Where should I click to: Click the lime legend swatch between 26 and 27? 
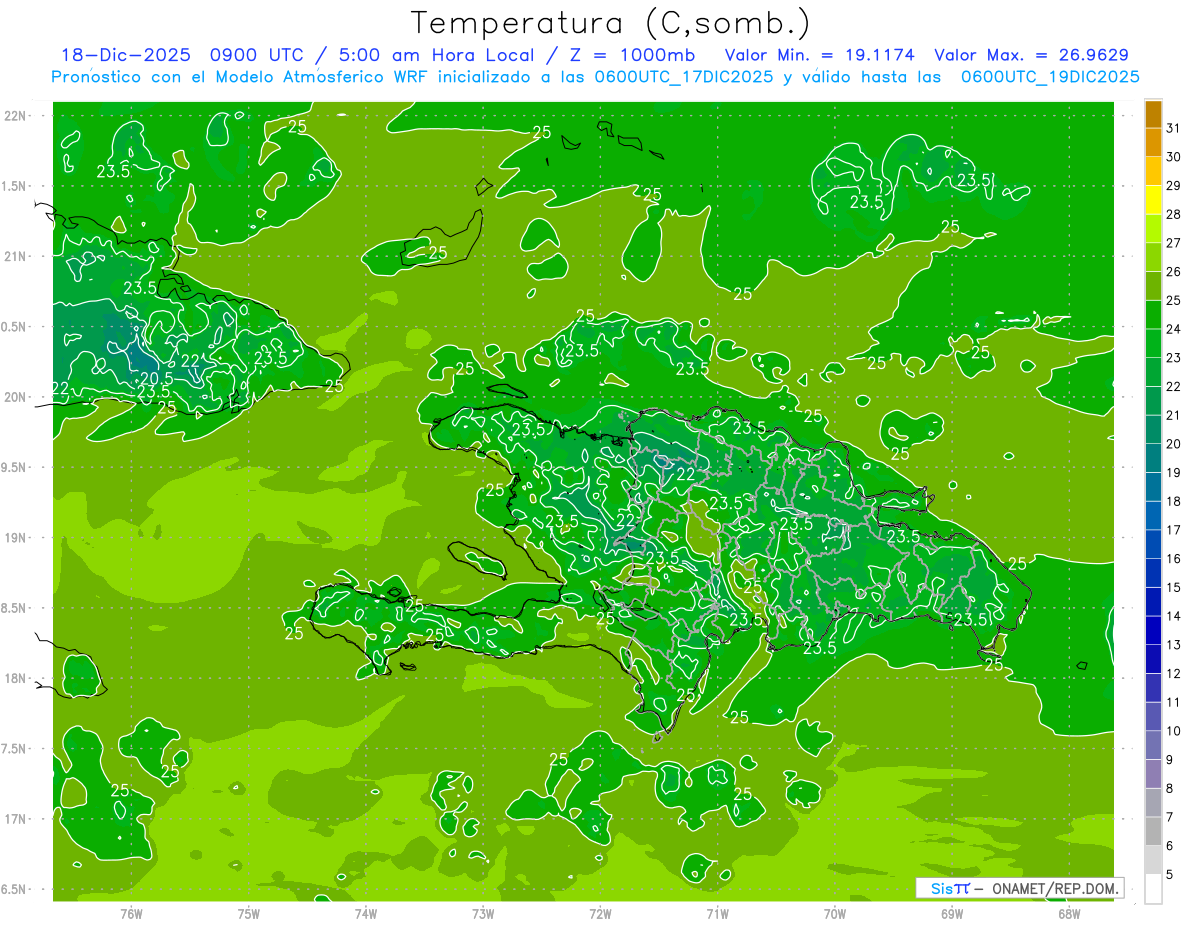(1153, 258)
